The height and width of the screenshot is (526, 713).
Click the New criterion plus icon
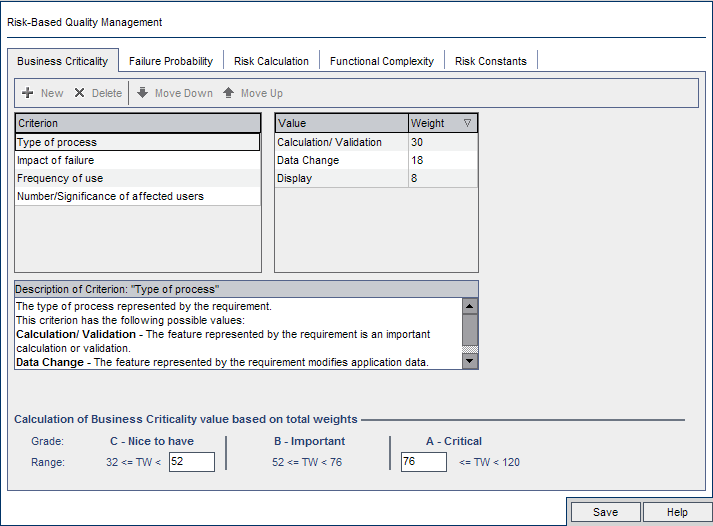(28, 93)
